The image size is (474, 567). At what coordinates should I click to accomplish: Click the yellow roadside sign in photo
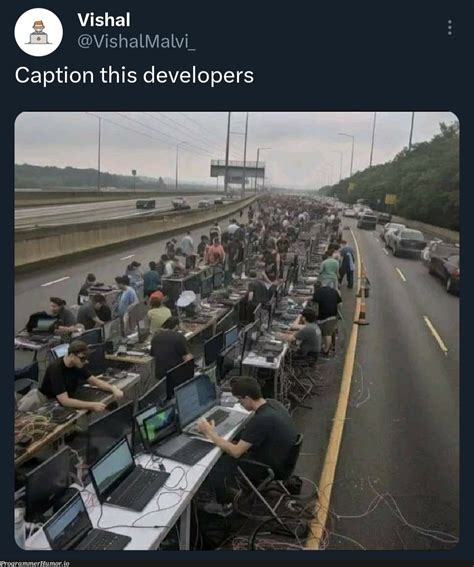point(390,199)
